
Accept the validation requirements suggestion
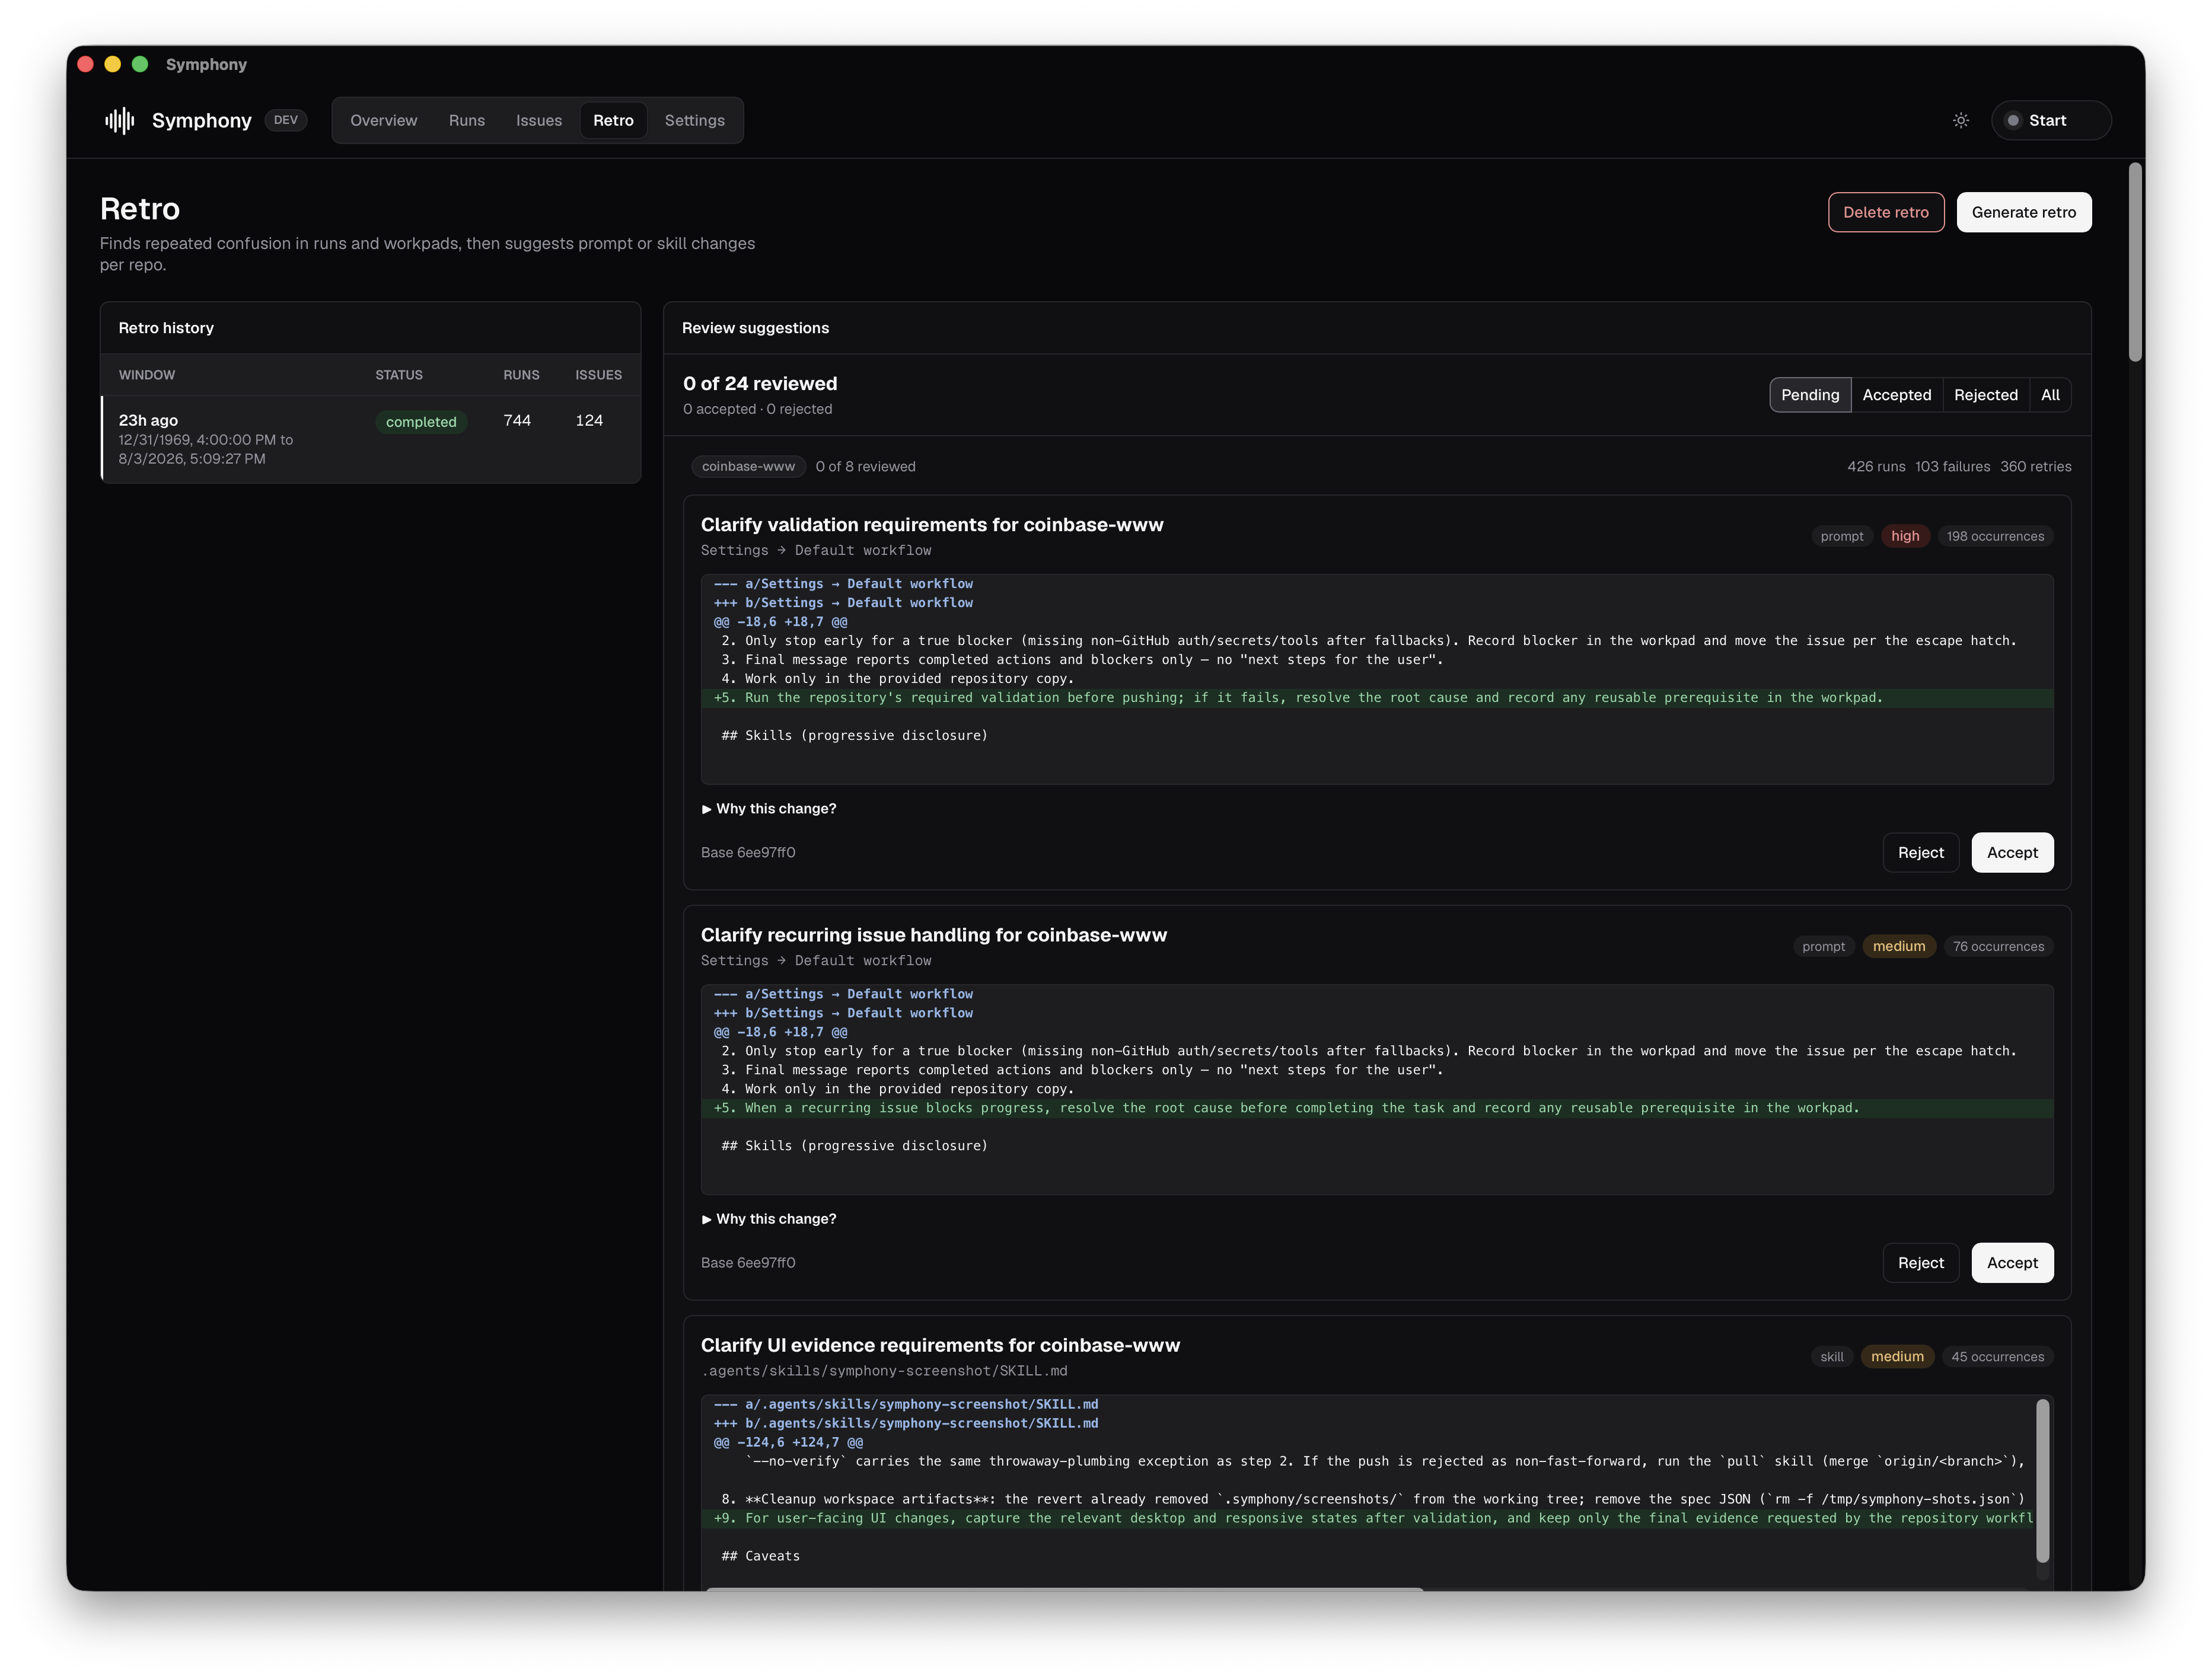2012,853
